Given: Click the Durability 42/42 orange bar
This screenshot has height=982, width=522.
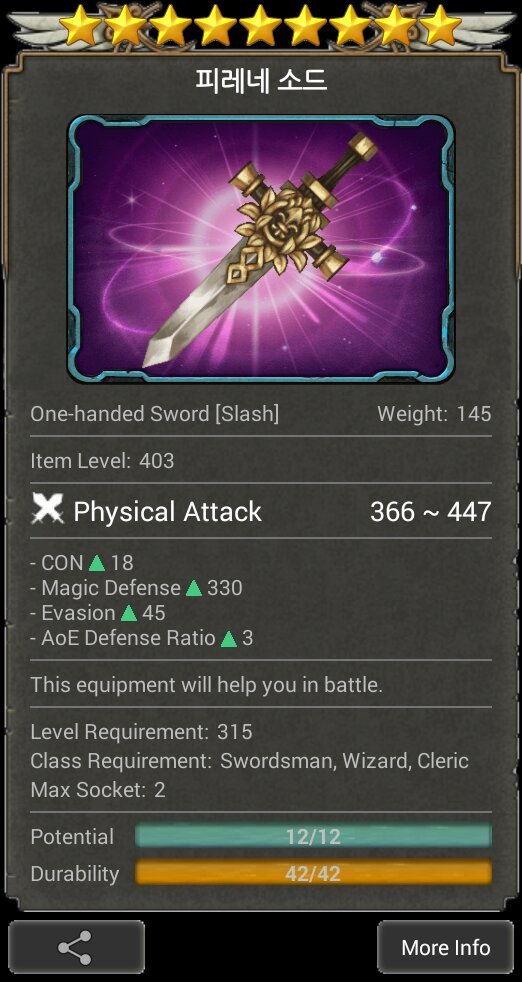Looking at the screenshot, I should coord(313,873).
